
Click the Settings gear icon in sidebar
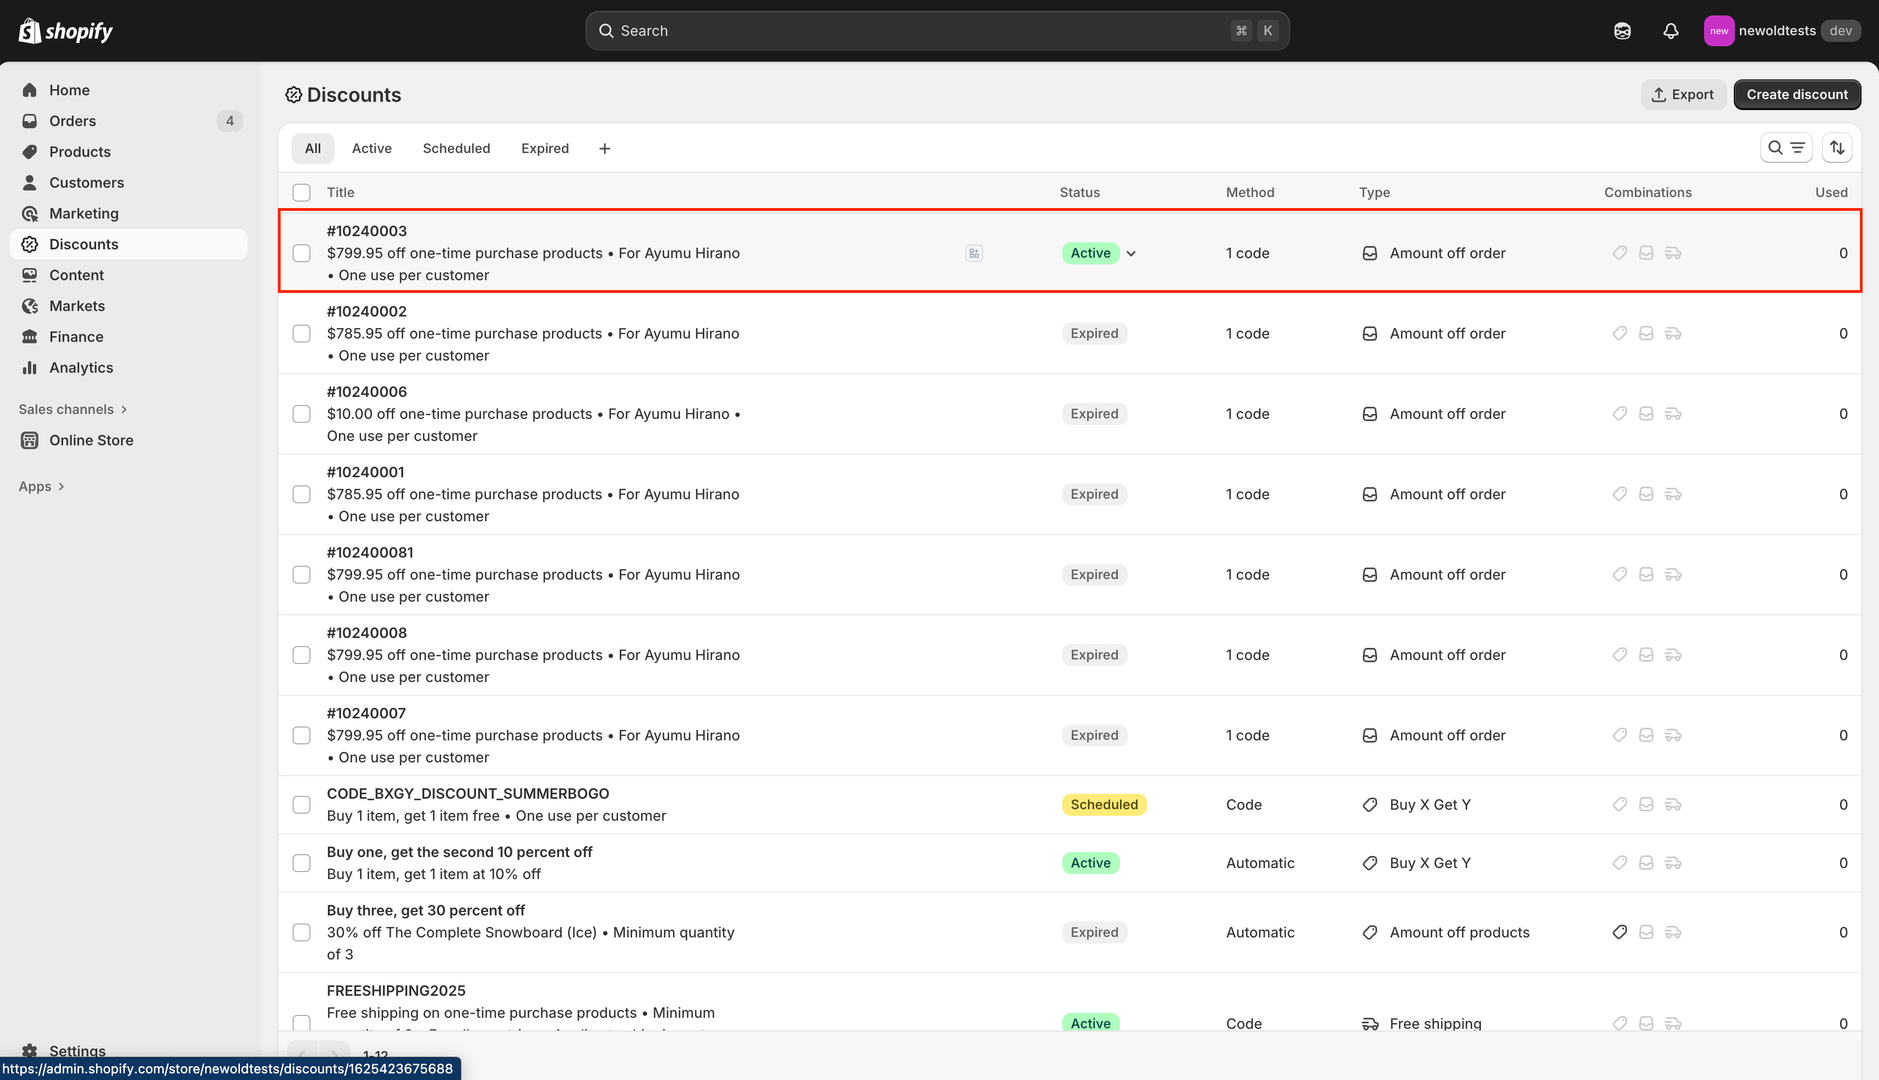pyautogui.click(x=30, y=1051)
